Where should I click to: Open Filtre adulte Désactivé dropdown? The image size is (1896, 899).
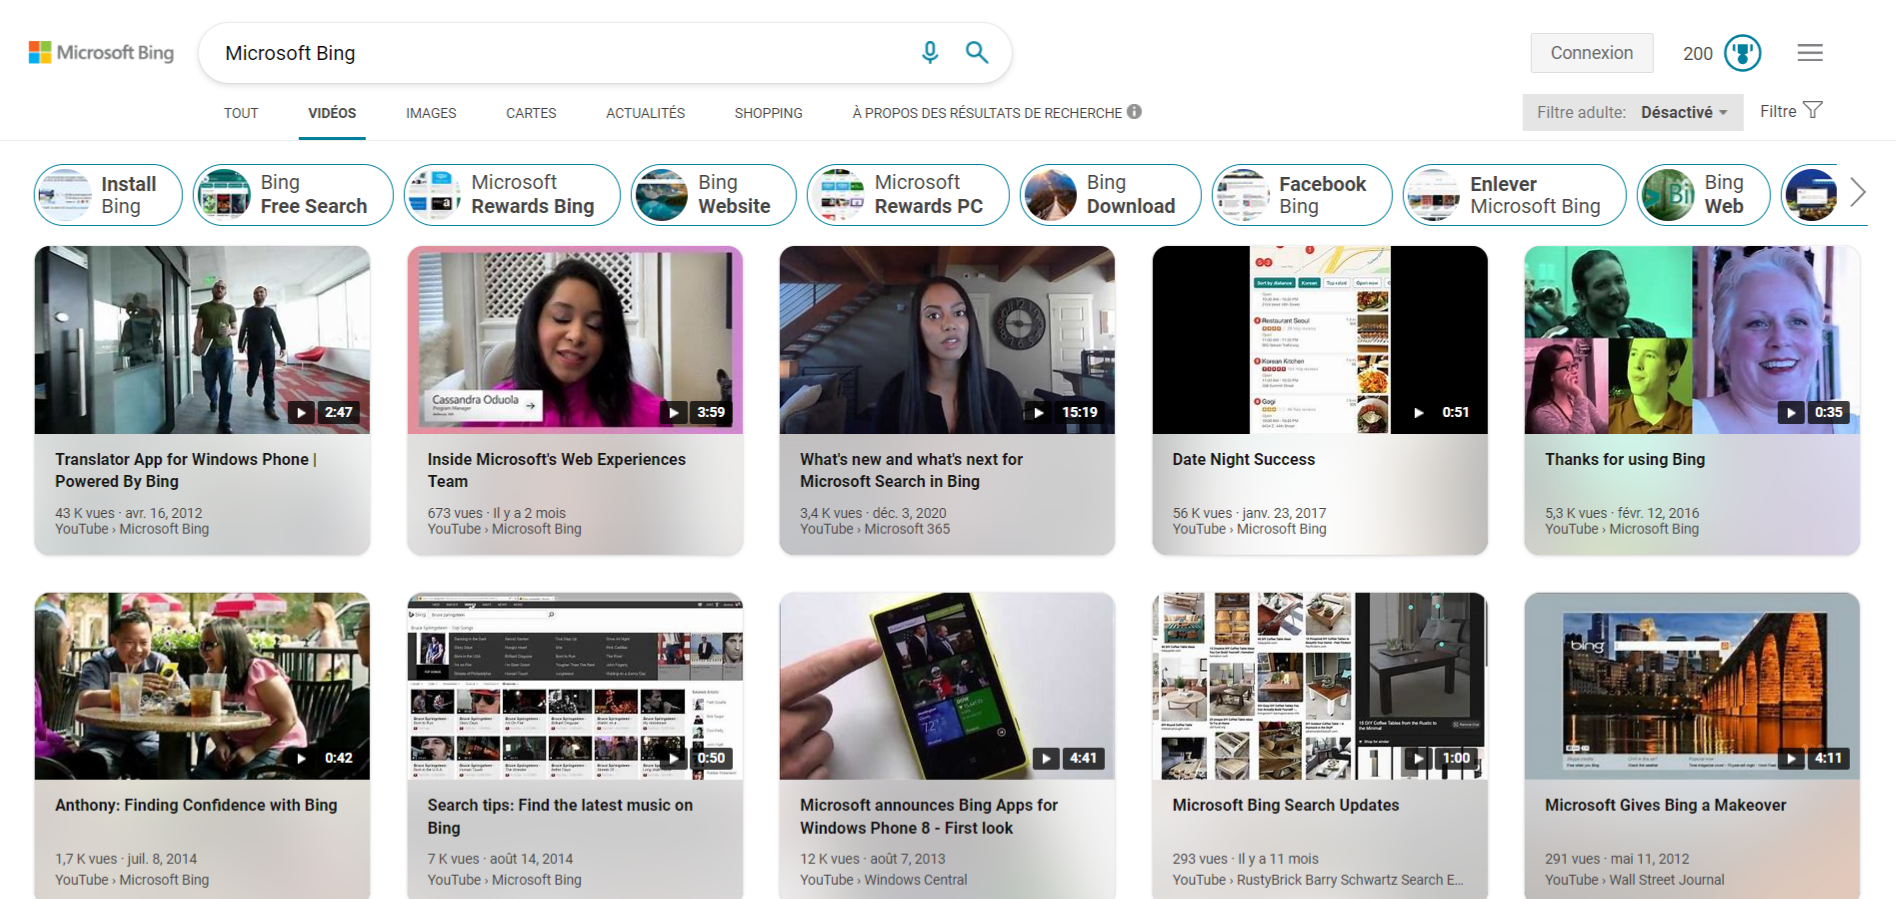[1633, 112]
